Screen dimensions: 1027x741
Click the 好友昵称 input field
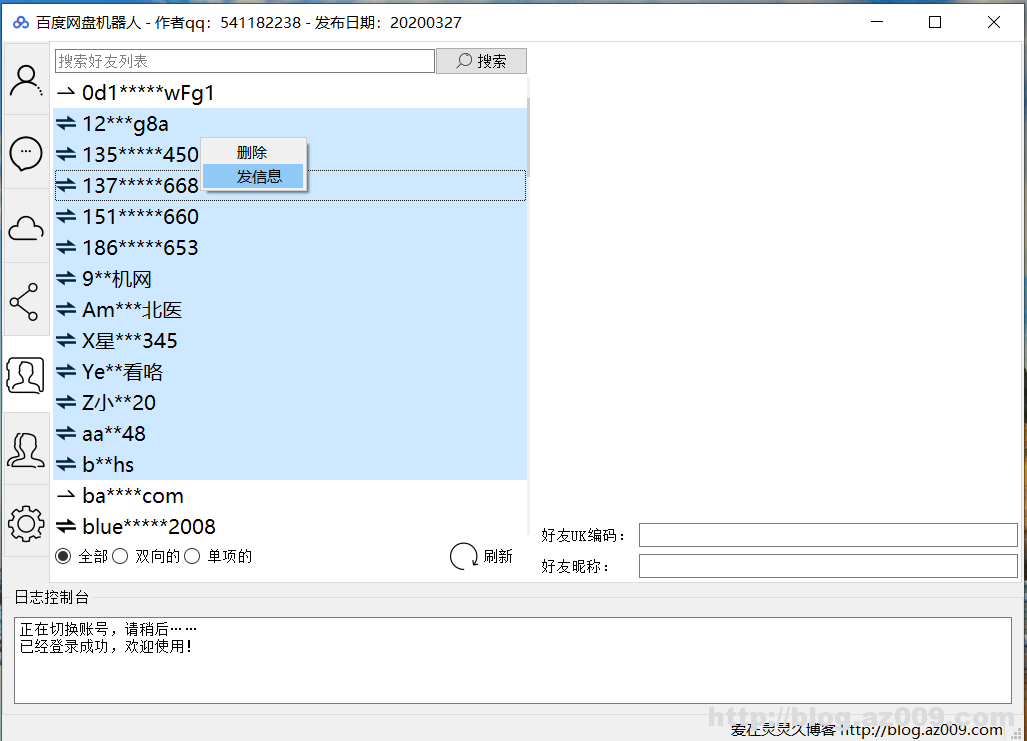tap(827, 566)
